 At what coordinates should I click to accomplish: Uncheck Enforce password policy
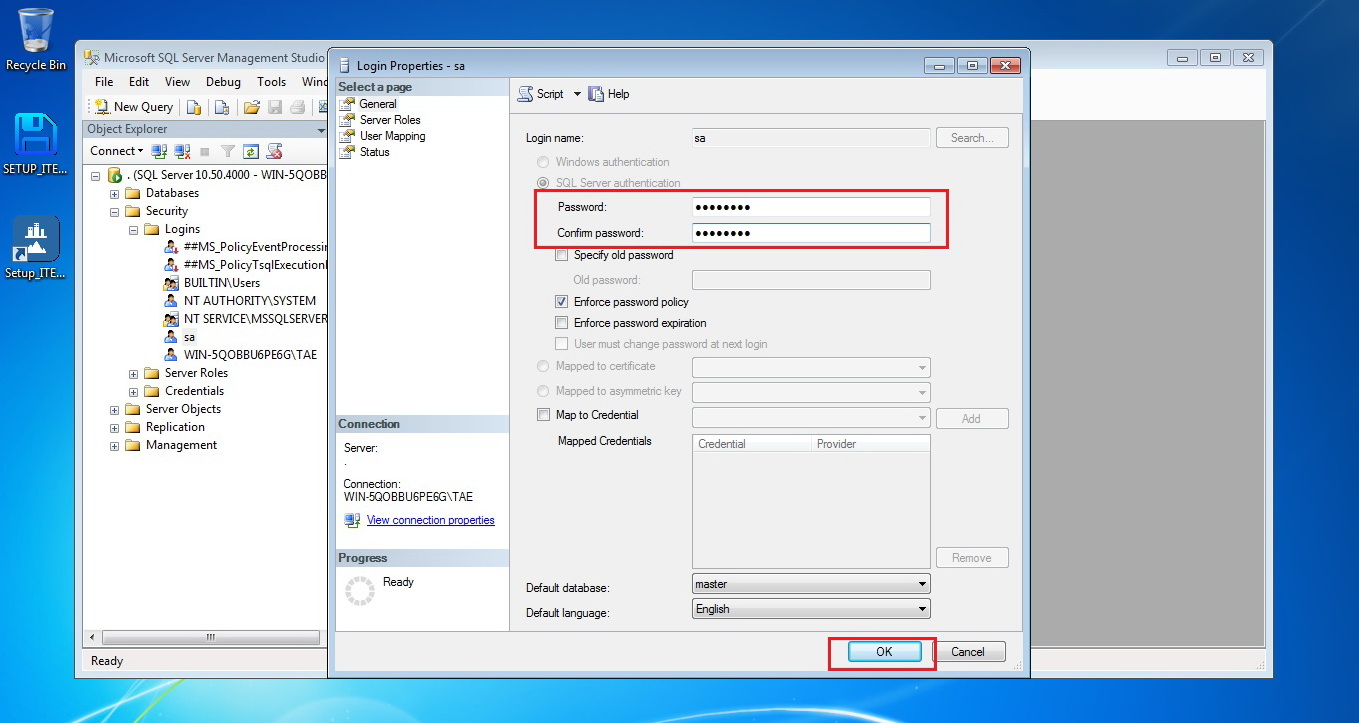coord(561,302)
